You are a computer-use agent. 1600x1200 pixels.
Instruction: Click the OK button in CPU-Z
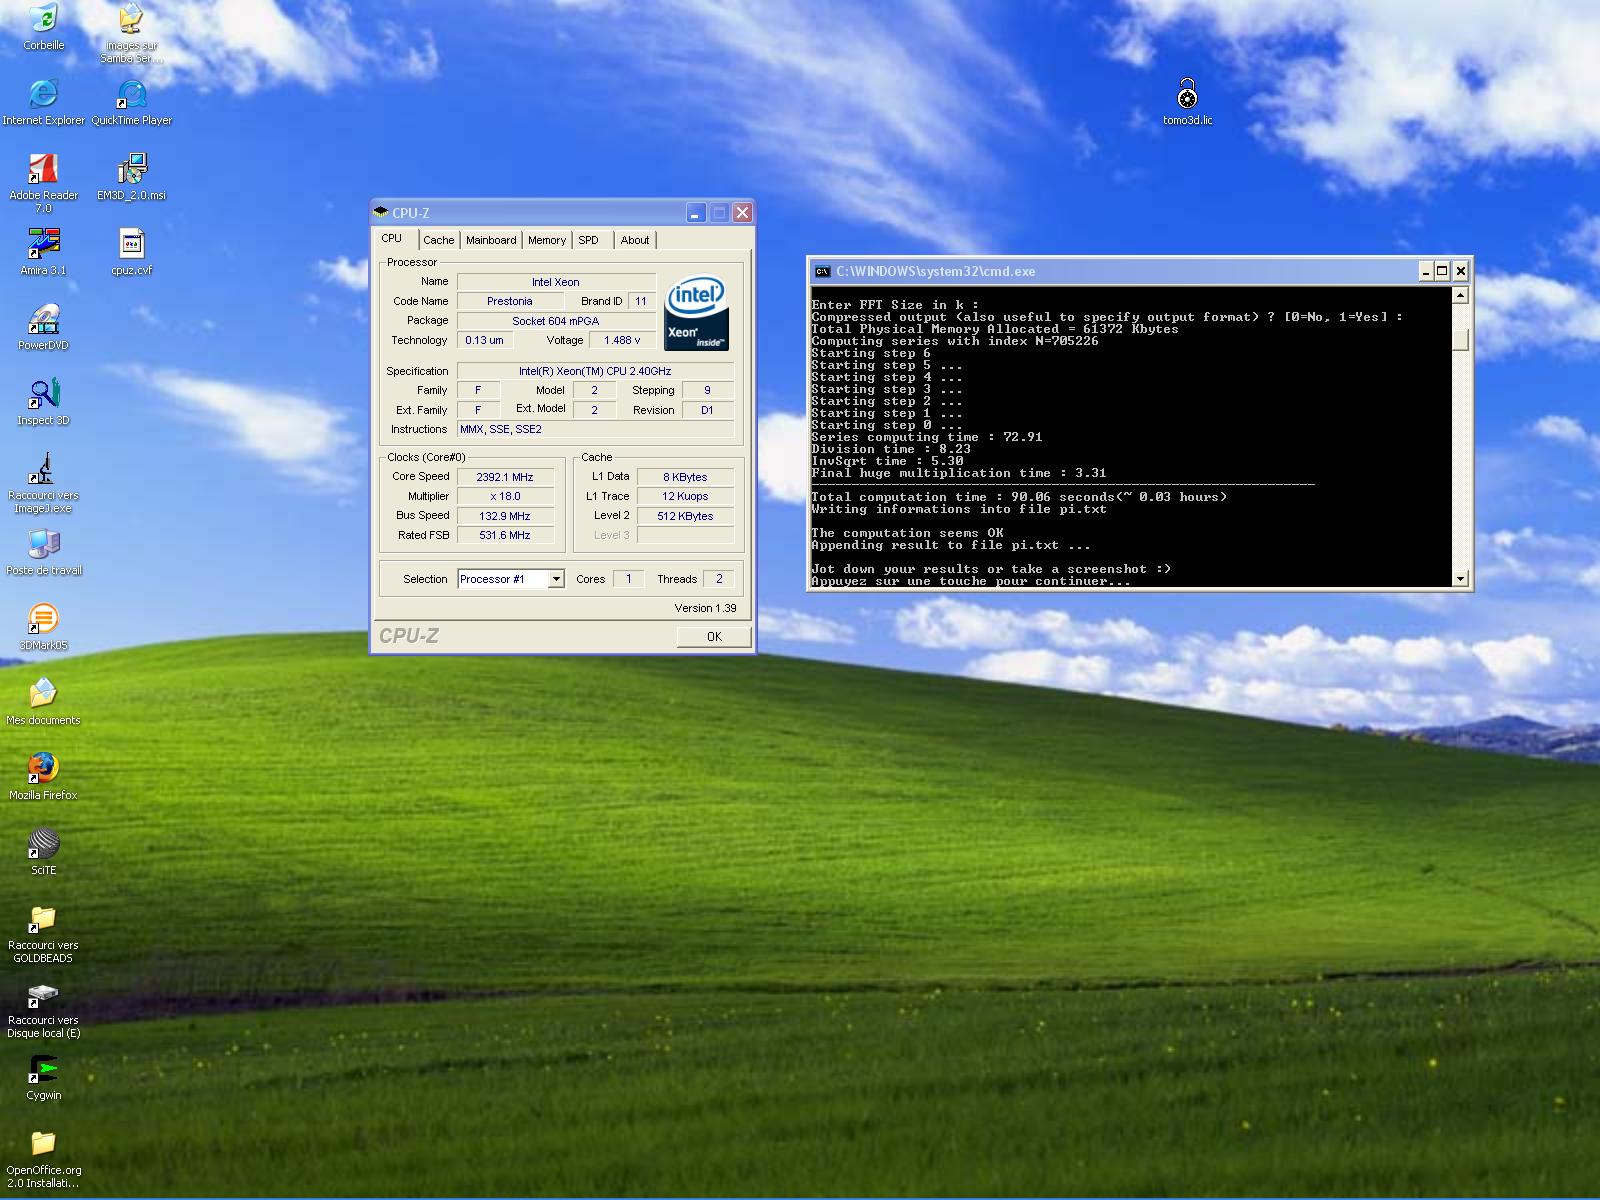(x=714, y=637)
